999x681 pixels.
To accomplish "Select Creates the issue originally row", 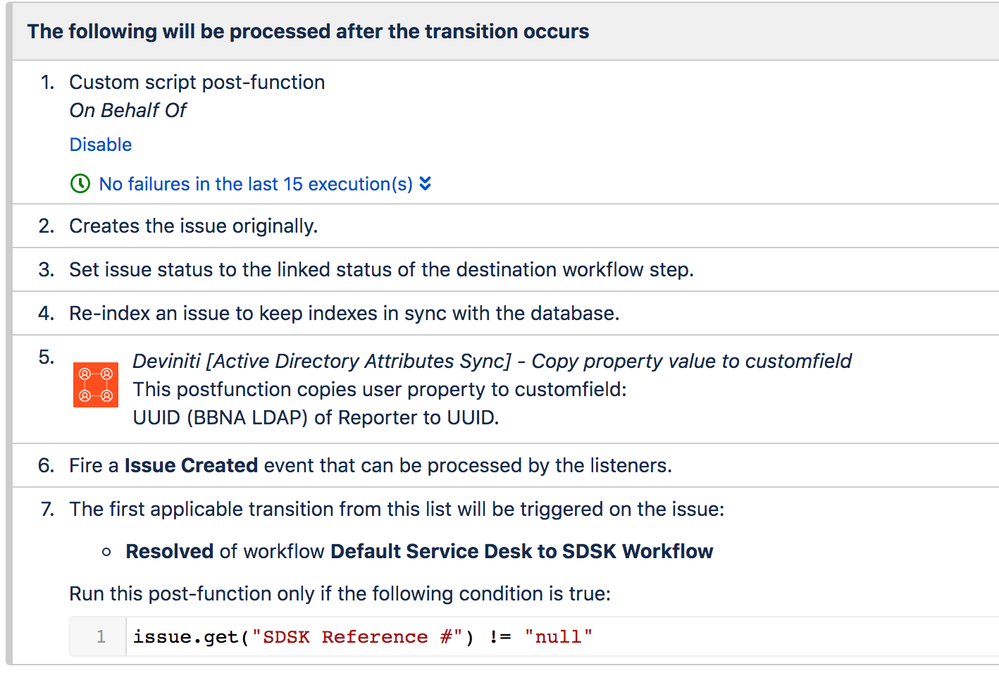I will click(506, 226).
